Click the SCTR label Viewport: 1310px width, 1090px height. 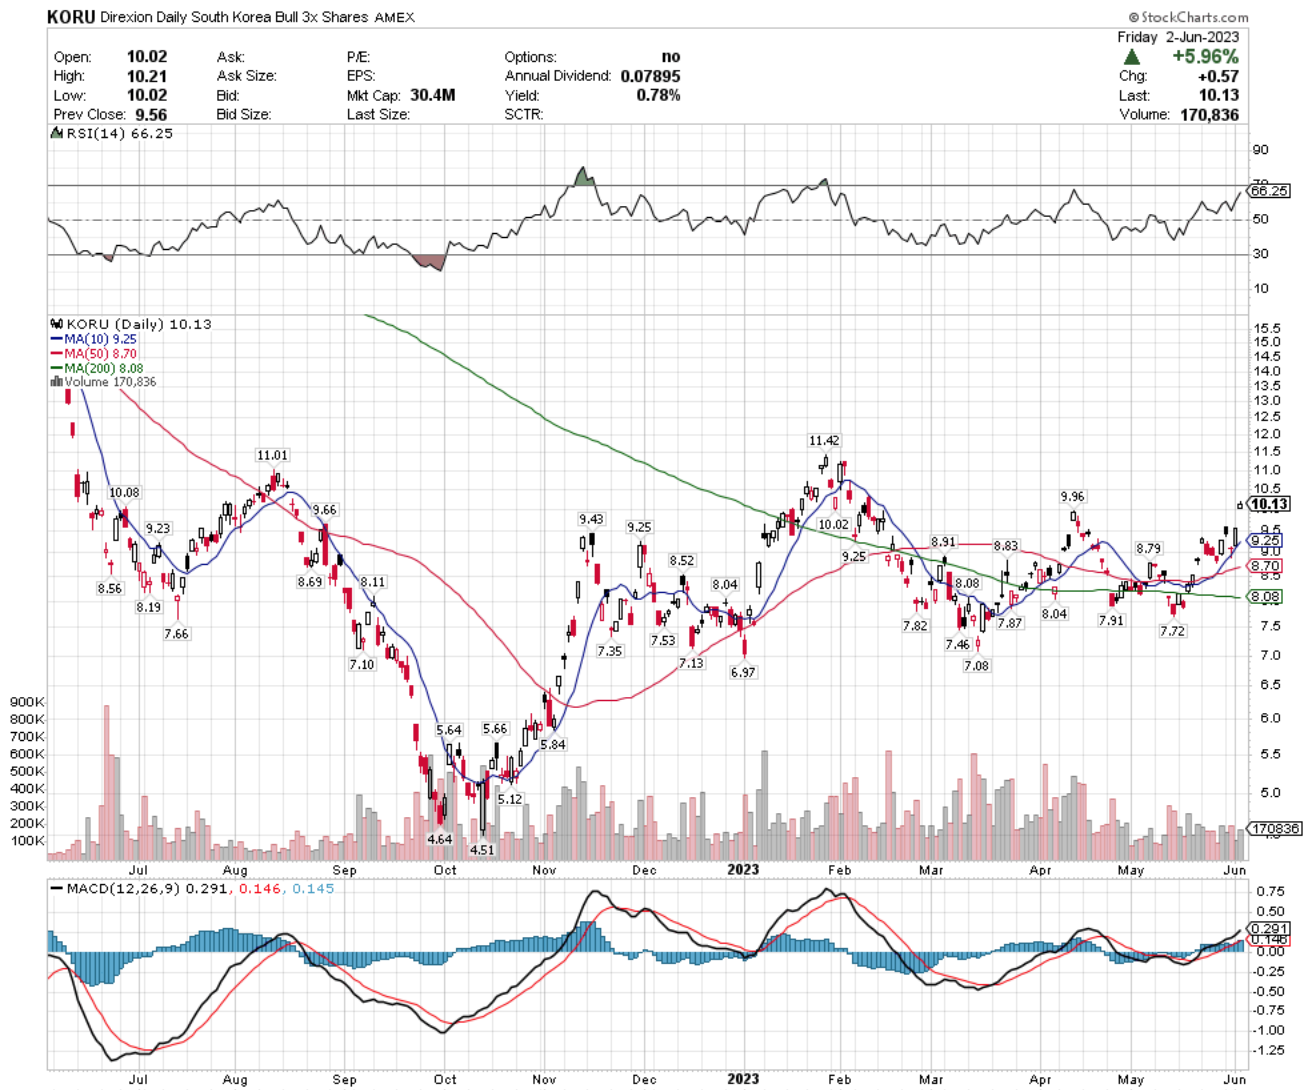coord(524,114)
